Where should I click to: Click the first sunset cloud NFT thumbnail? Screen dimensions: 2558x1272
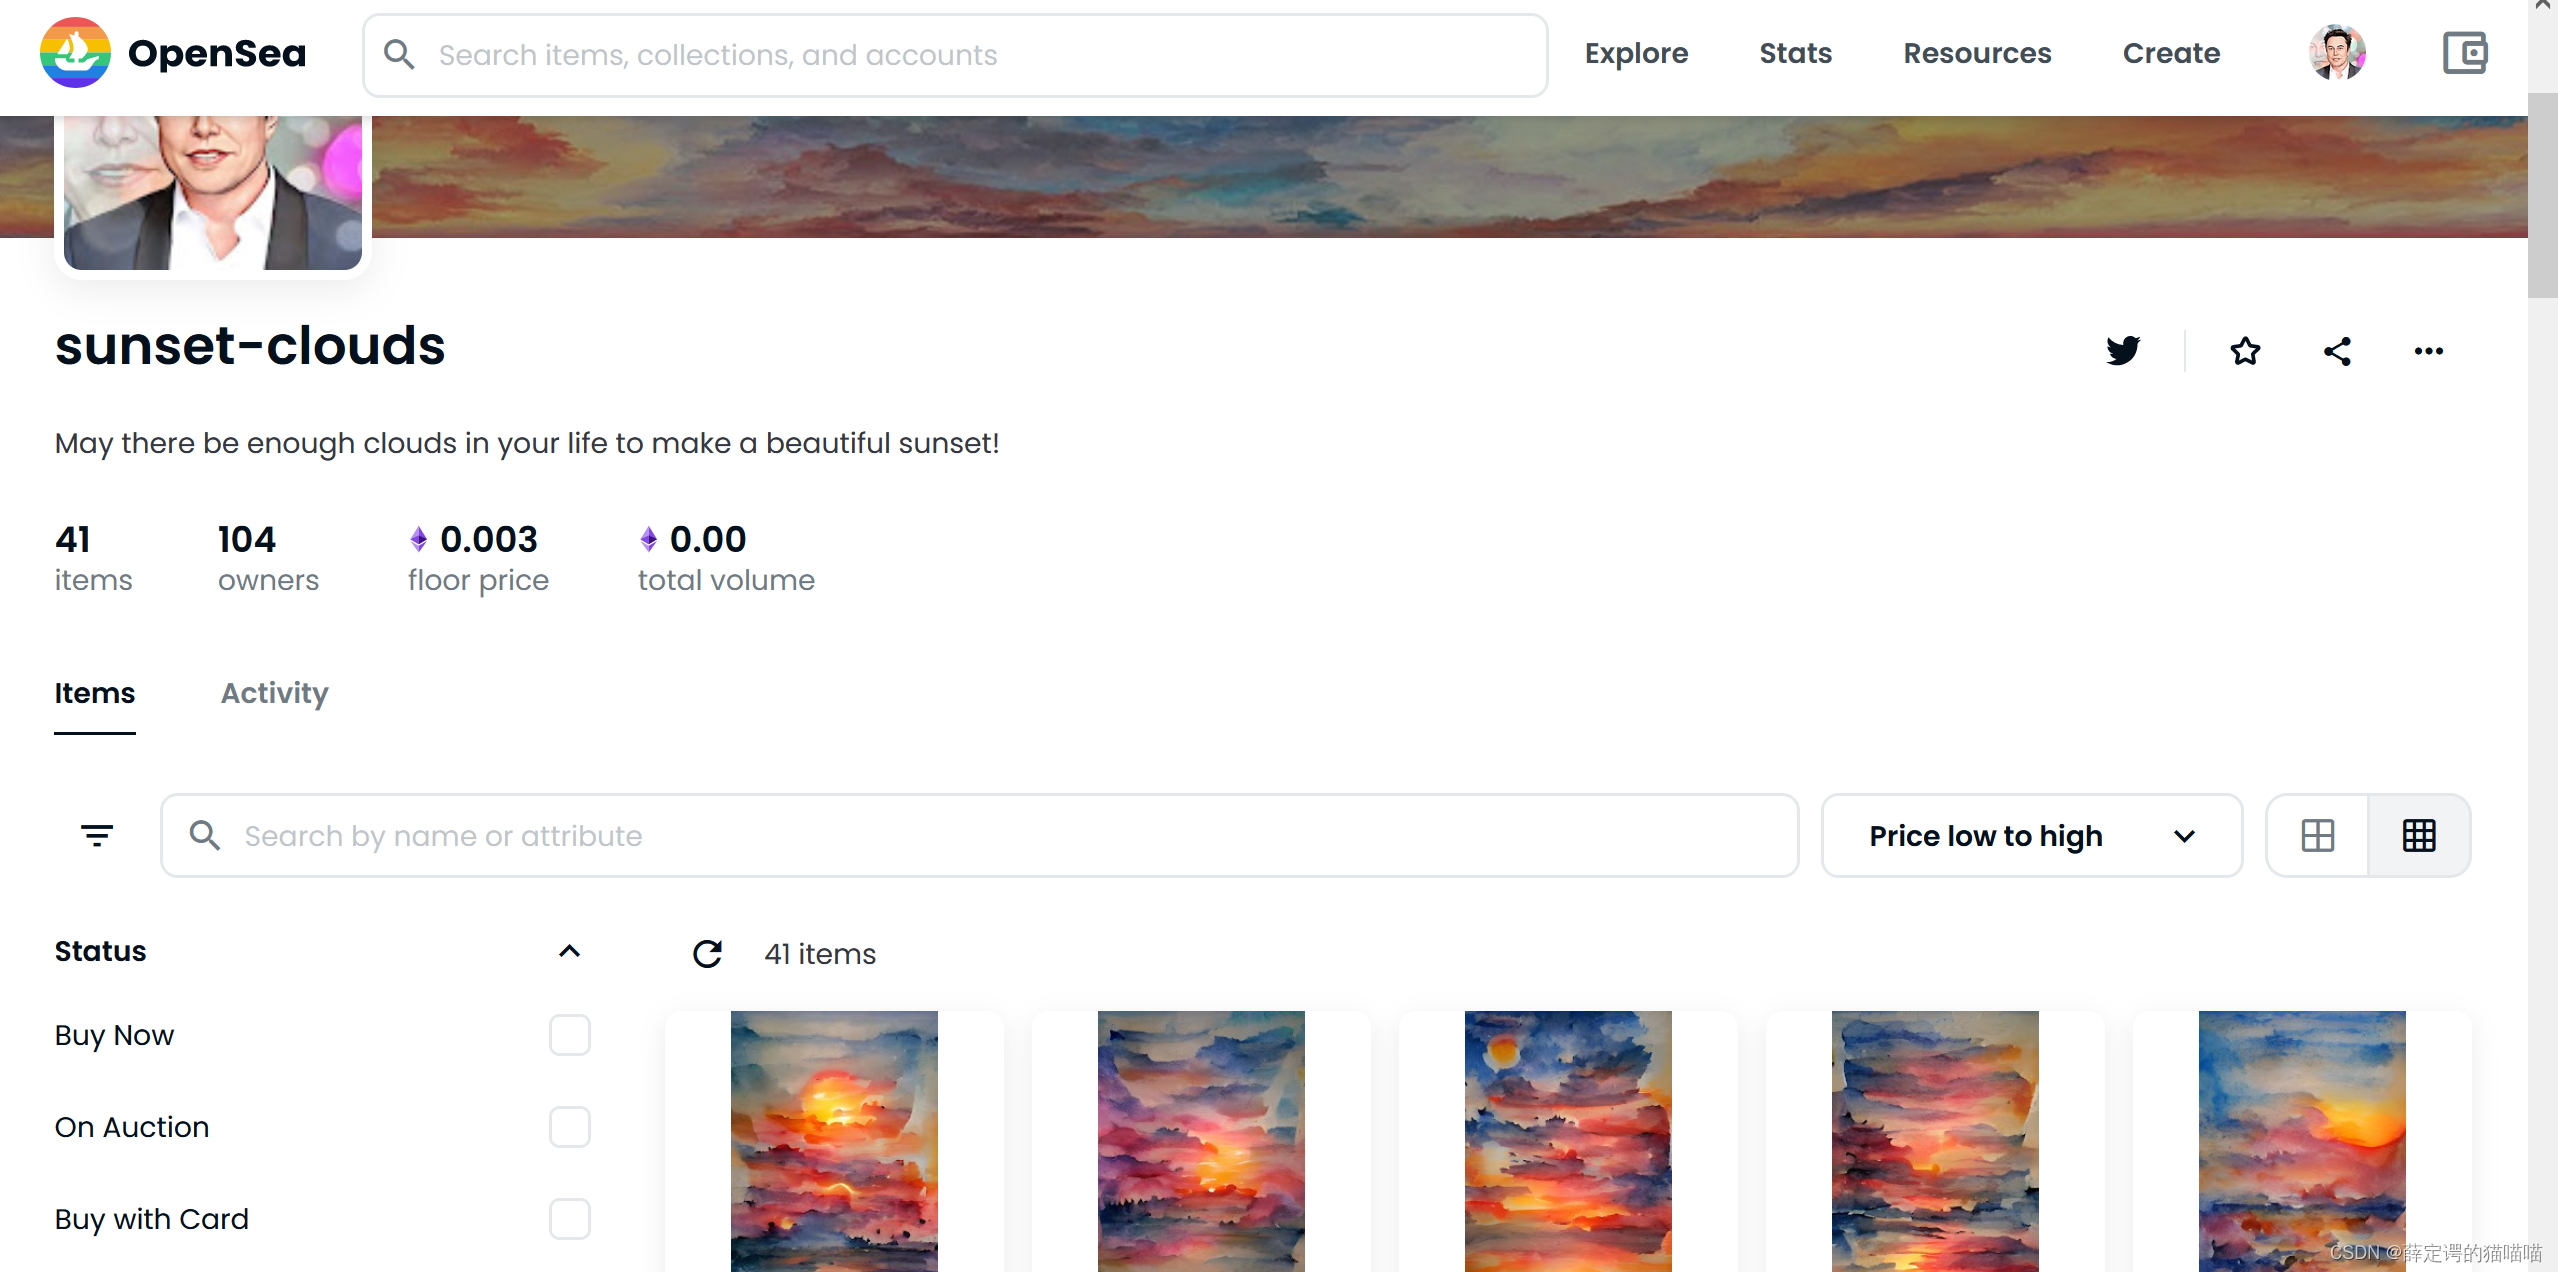tap(835, 1138)
